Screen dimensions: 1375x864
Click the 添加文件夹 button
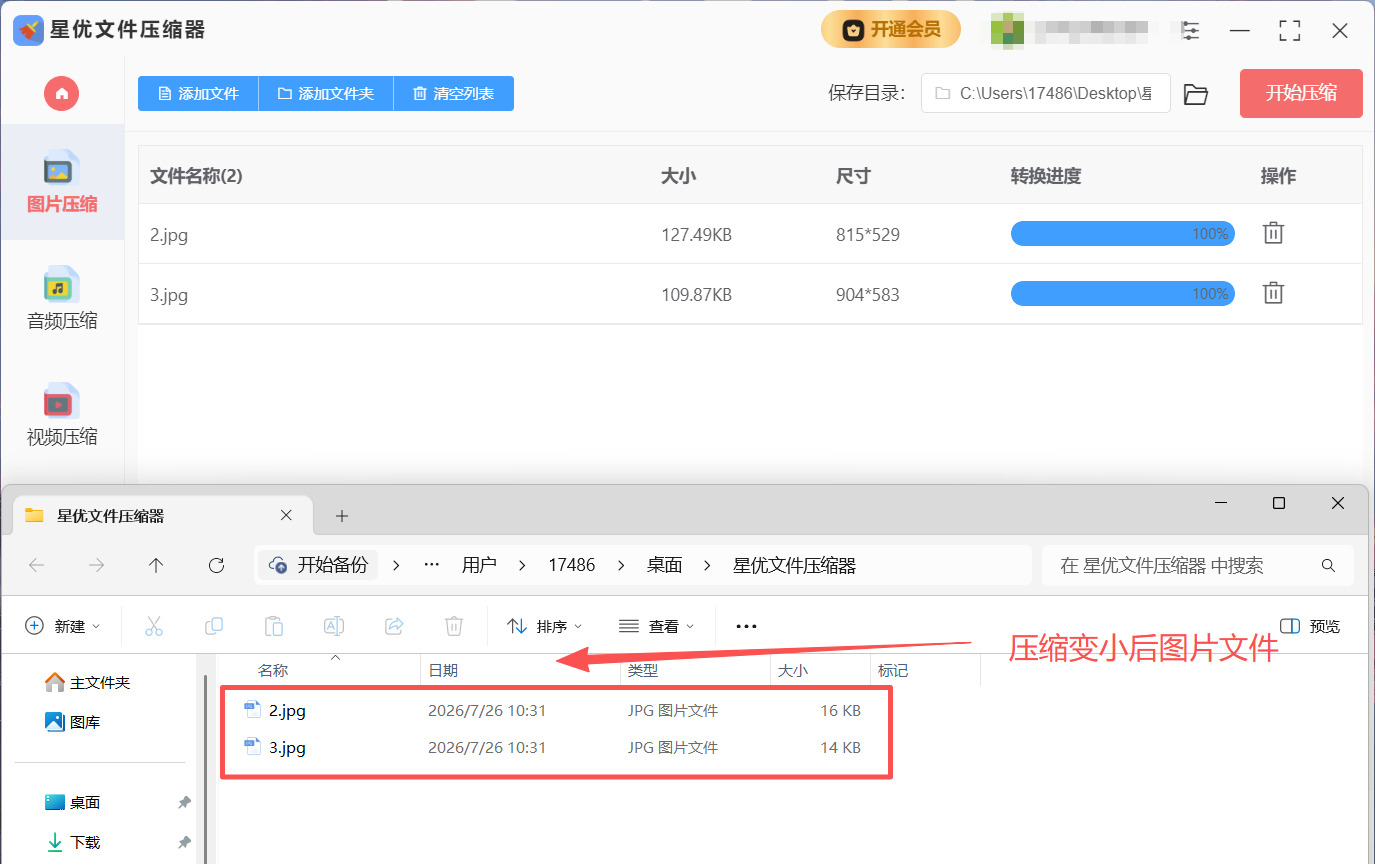point(326,93)
